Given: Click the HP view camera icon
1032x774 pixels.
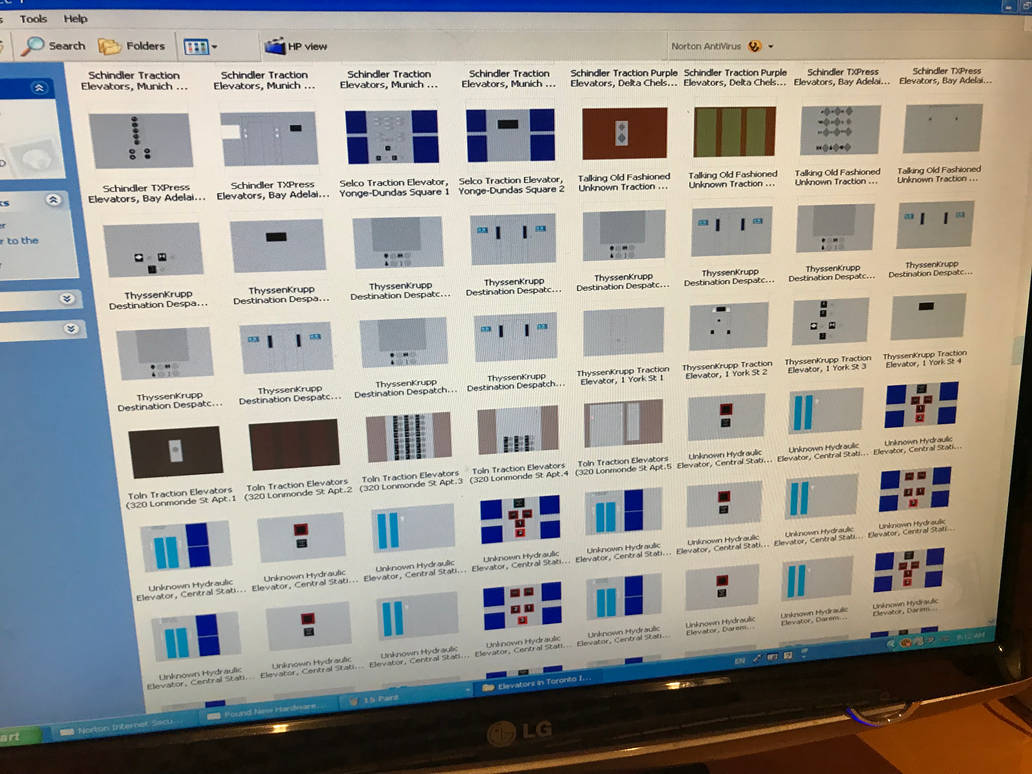Looking at the screenshot, I should [275, 46].
